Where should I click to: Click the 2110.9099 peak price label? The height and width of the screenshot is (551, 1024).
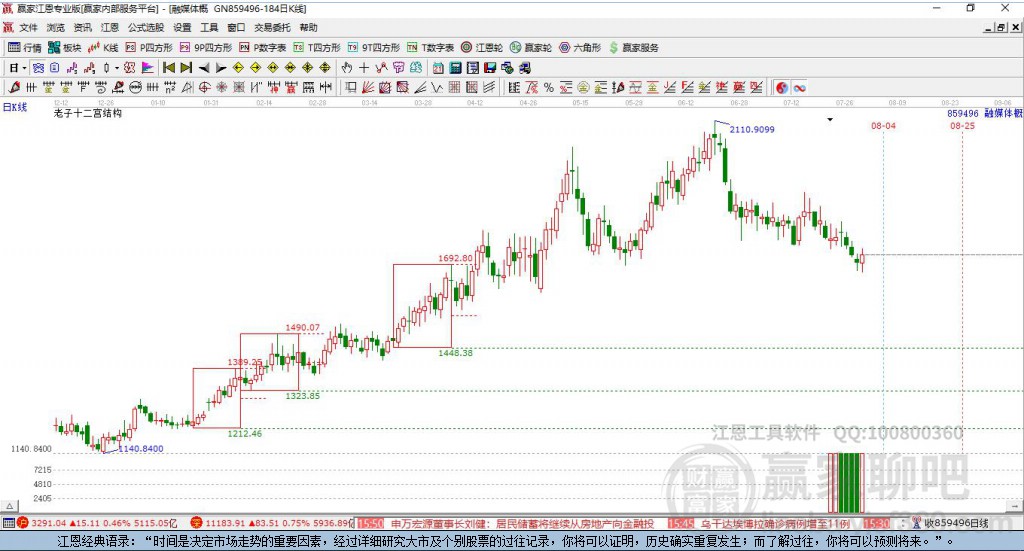tap(752, 129)
